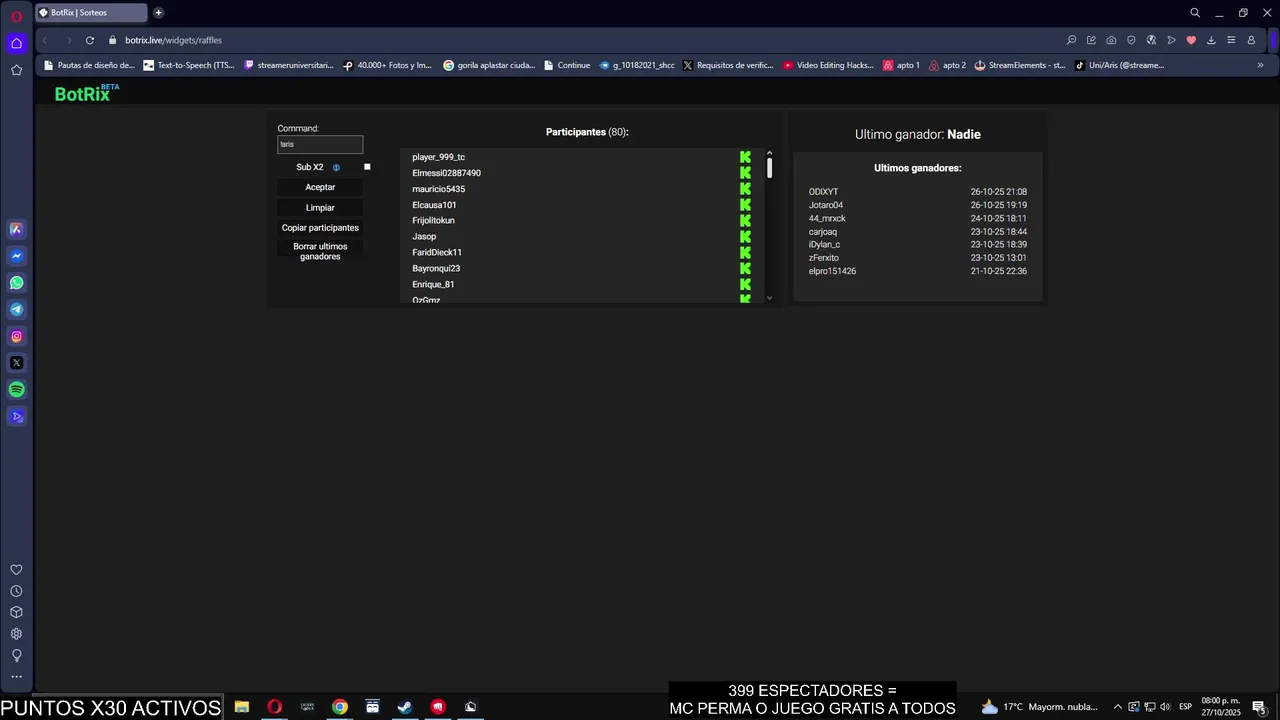
Task: Open the Easy Setup sliders icon
Action: (1231, 40)
